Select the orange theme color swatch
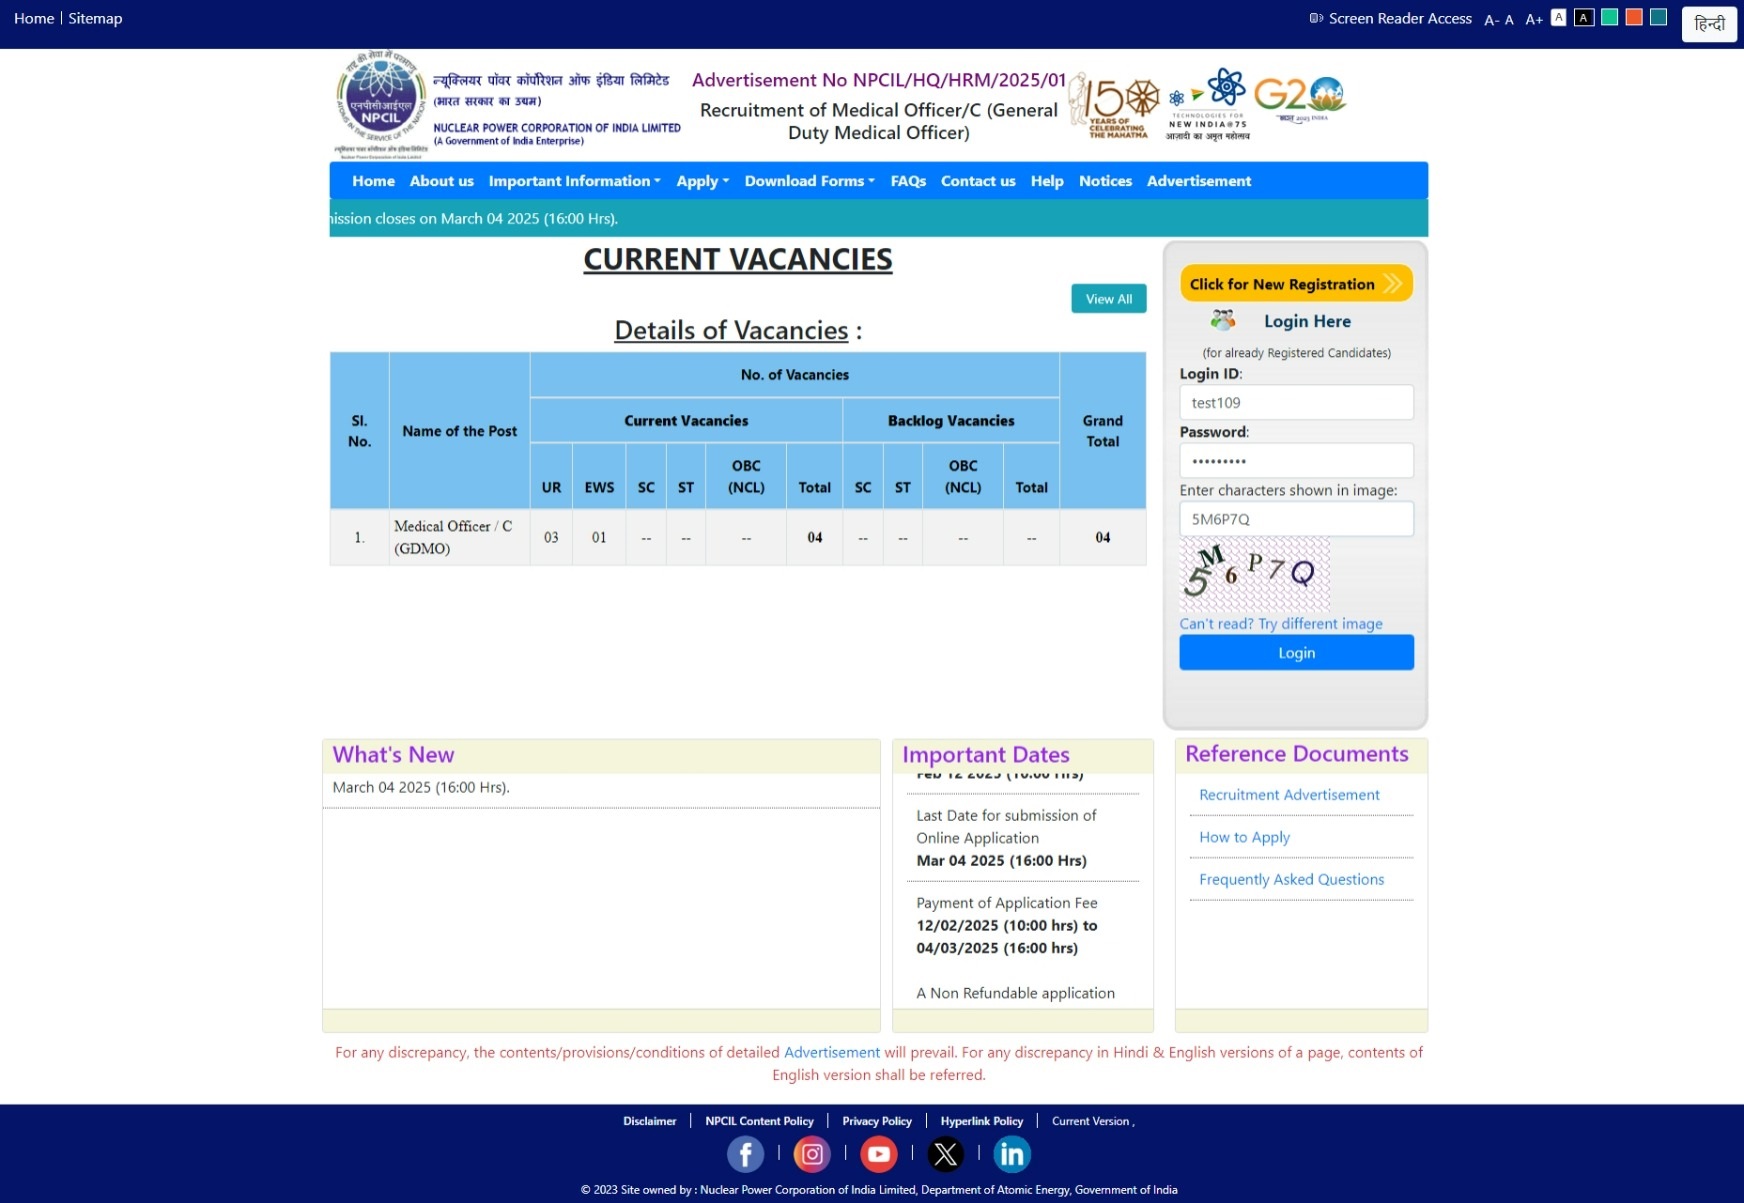The width and height of the screenshot is (1744, 1203). click(1634, 17)
